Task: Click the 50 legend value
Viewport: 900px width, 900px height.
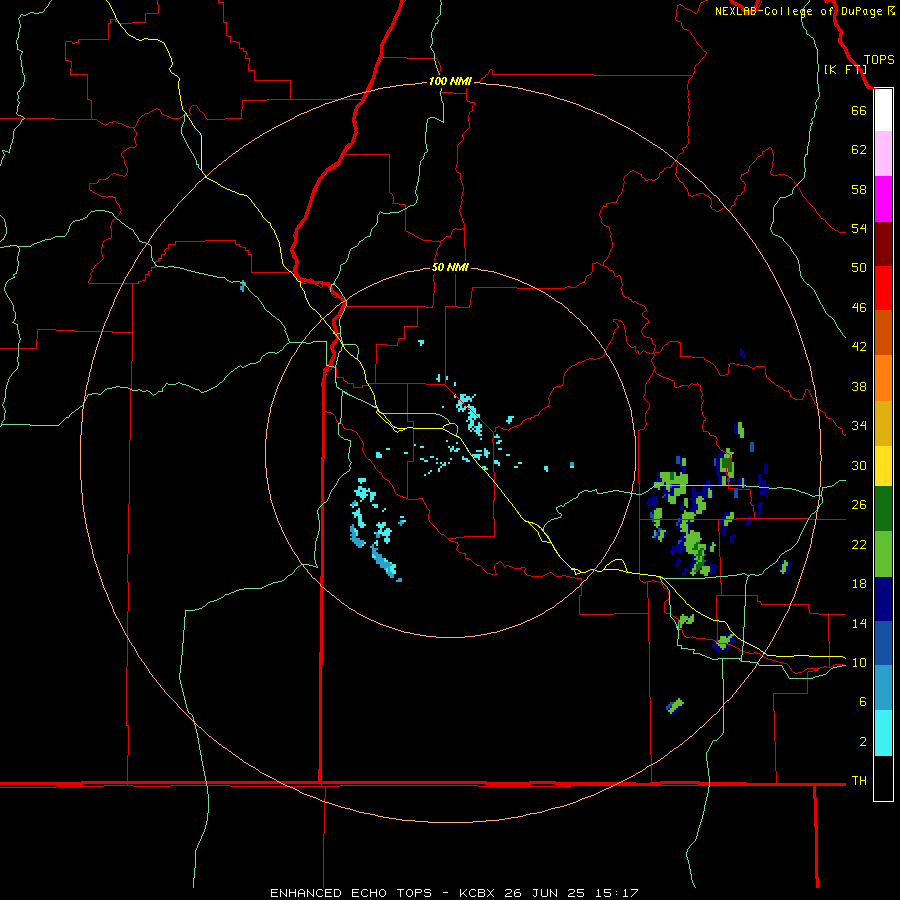Action: 859,267
